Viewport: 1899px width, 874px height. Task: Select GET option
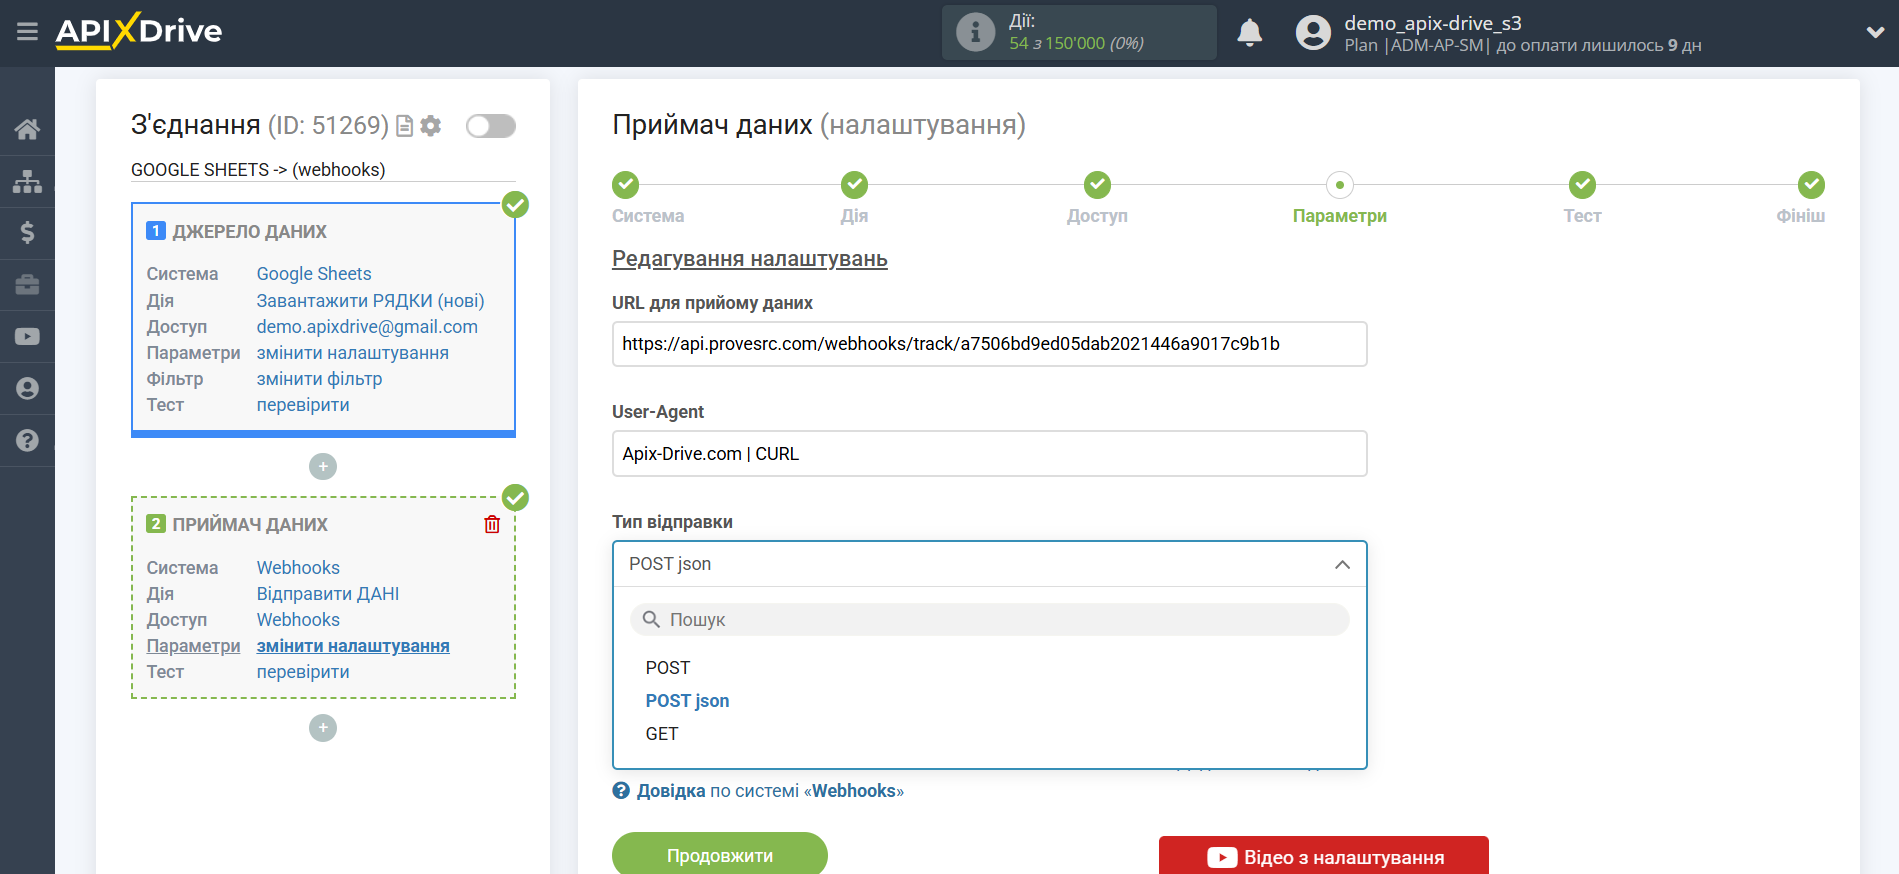(x=662, y=734)
